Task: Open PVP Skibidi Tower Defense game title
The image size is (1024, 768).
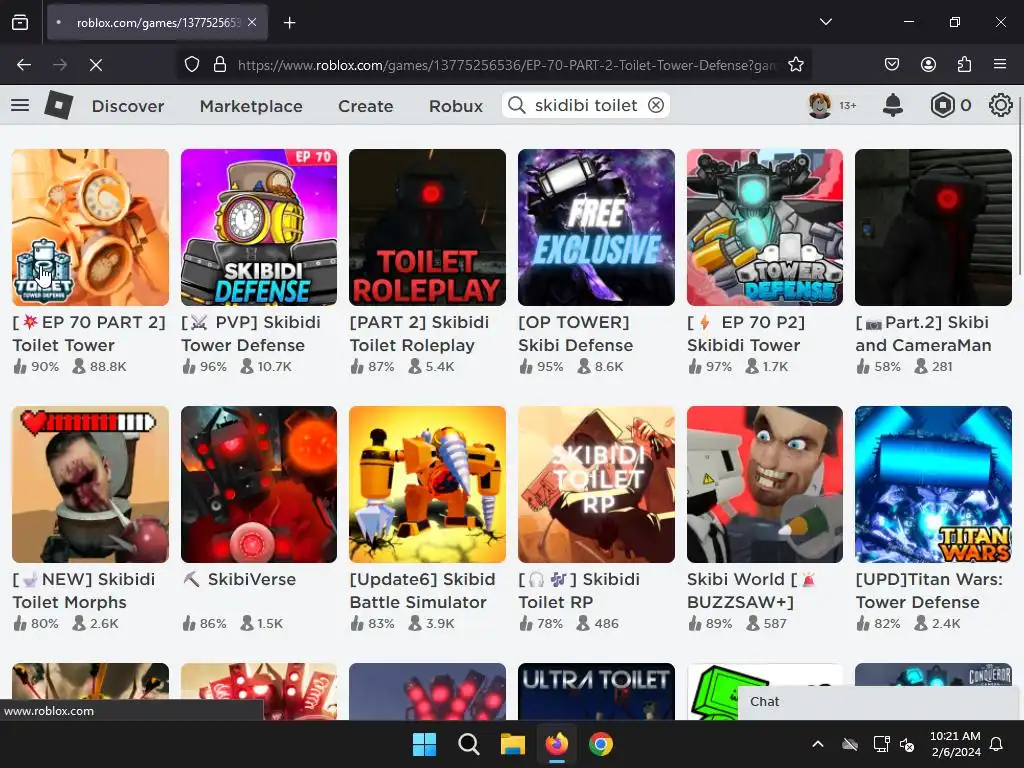Action: click(x=251, y=334)
